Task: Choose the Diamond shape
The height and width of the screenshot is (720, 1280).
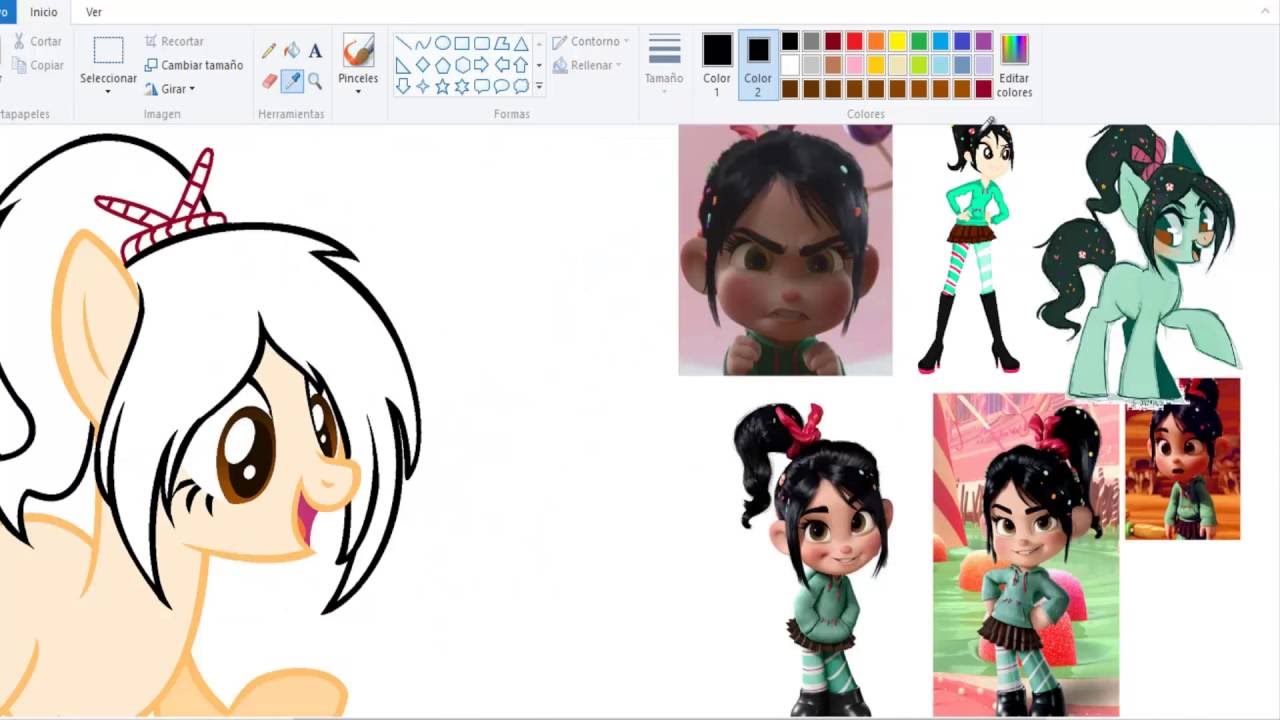Action: (x=423, y=65)
